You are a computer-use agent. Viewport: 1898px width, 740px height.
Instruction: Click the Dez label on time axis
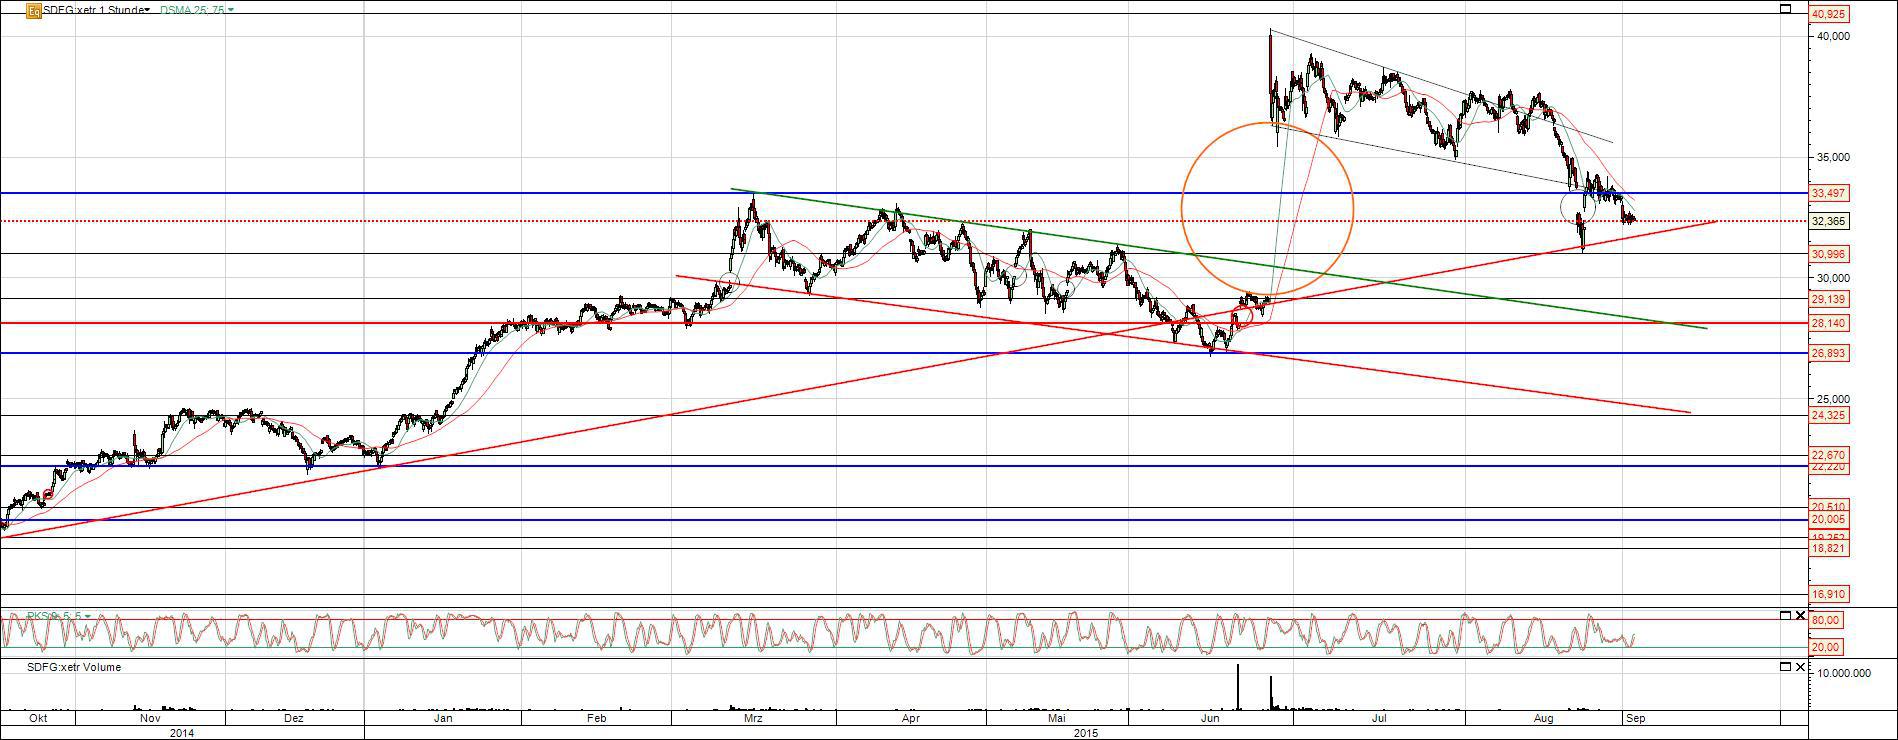pos(294,718)
